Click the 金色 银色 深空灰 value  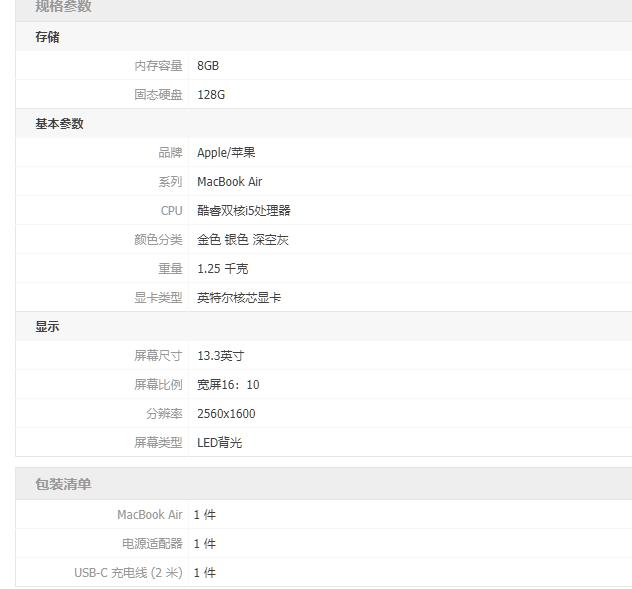pos(243,239)
